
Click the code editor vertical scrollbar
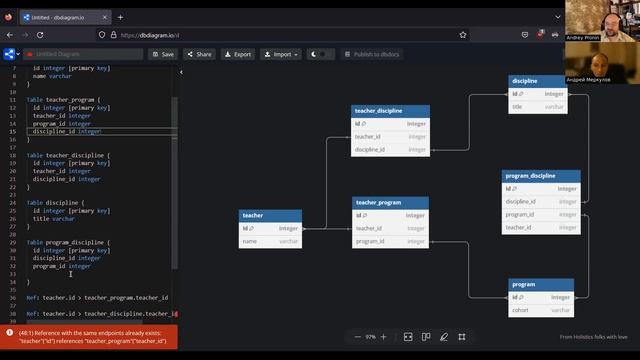(175, 183)
